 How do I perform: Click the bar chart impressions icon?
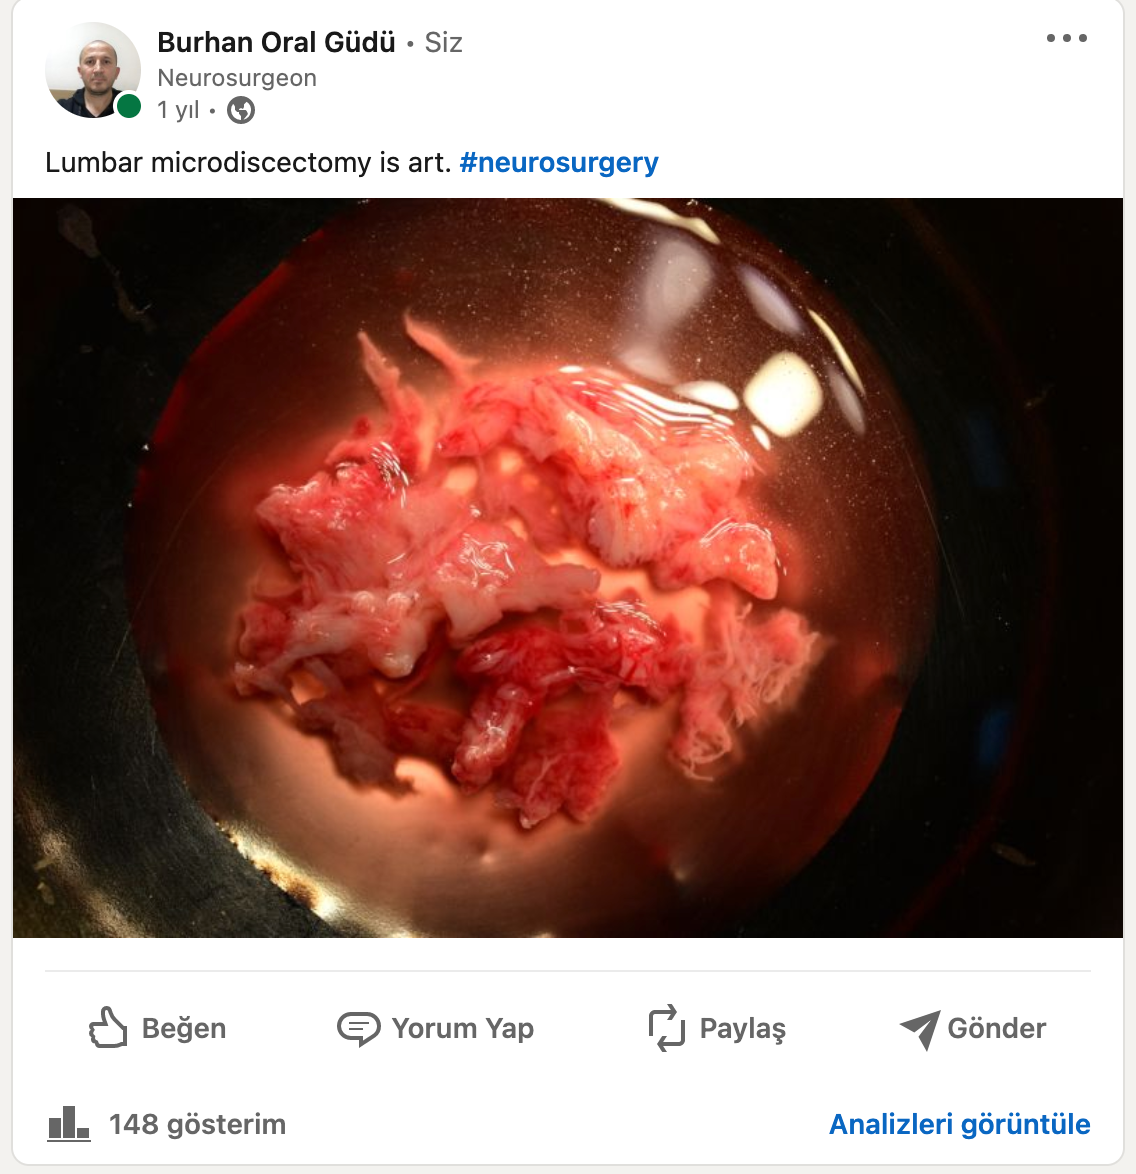(69, 1124)
